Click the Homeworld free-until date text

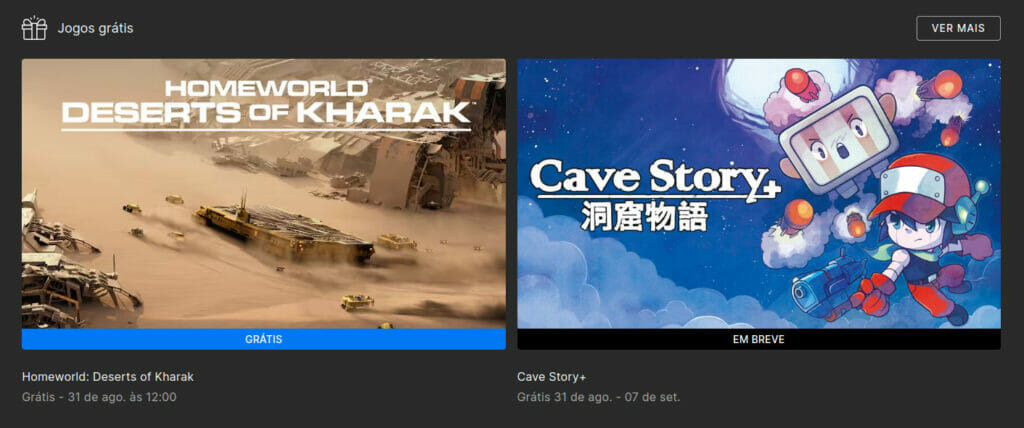point(99,397)
